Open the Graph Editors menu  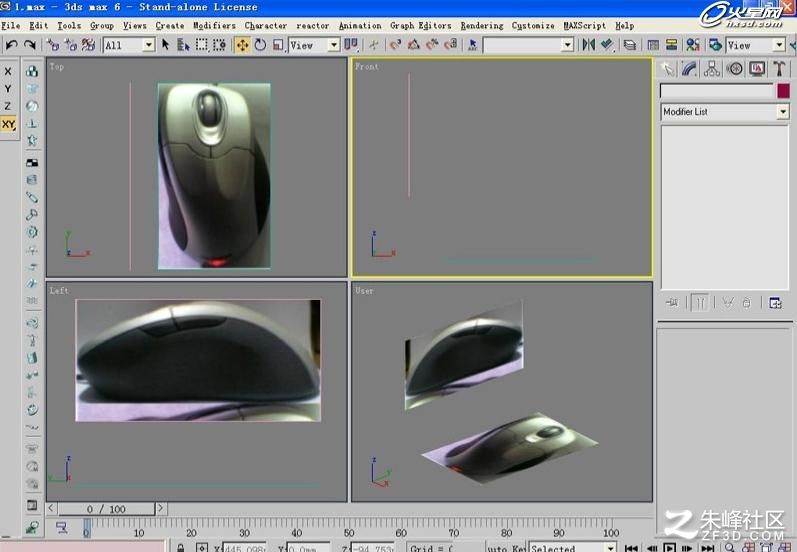(420, 25)
